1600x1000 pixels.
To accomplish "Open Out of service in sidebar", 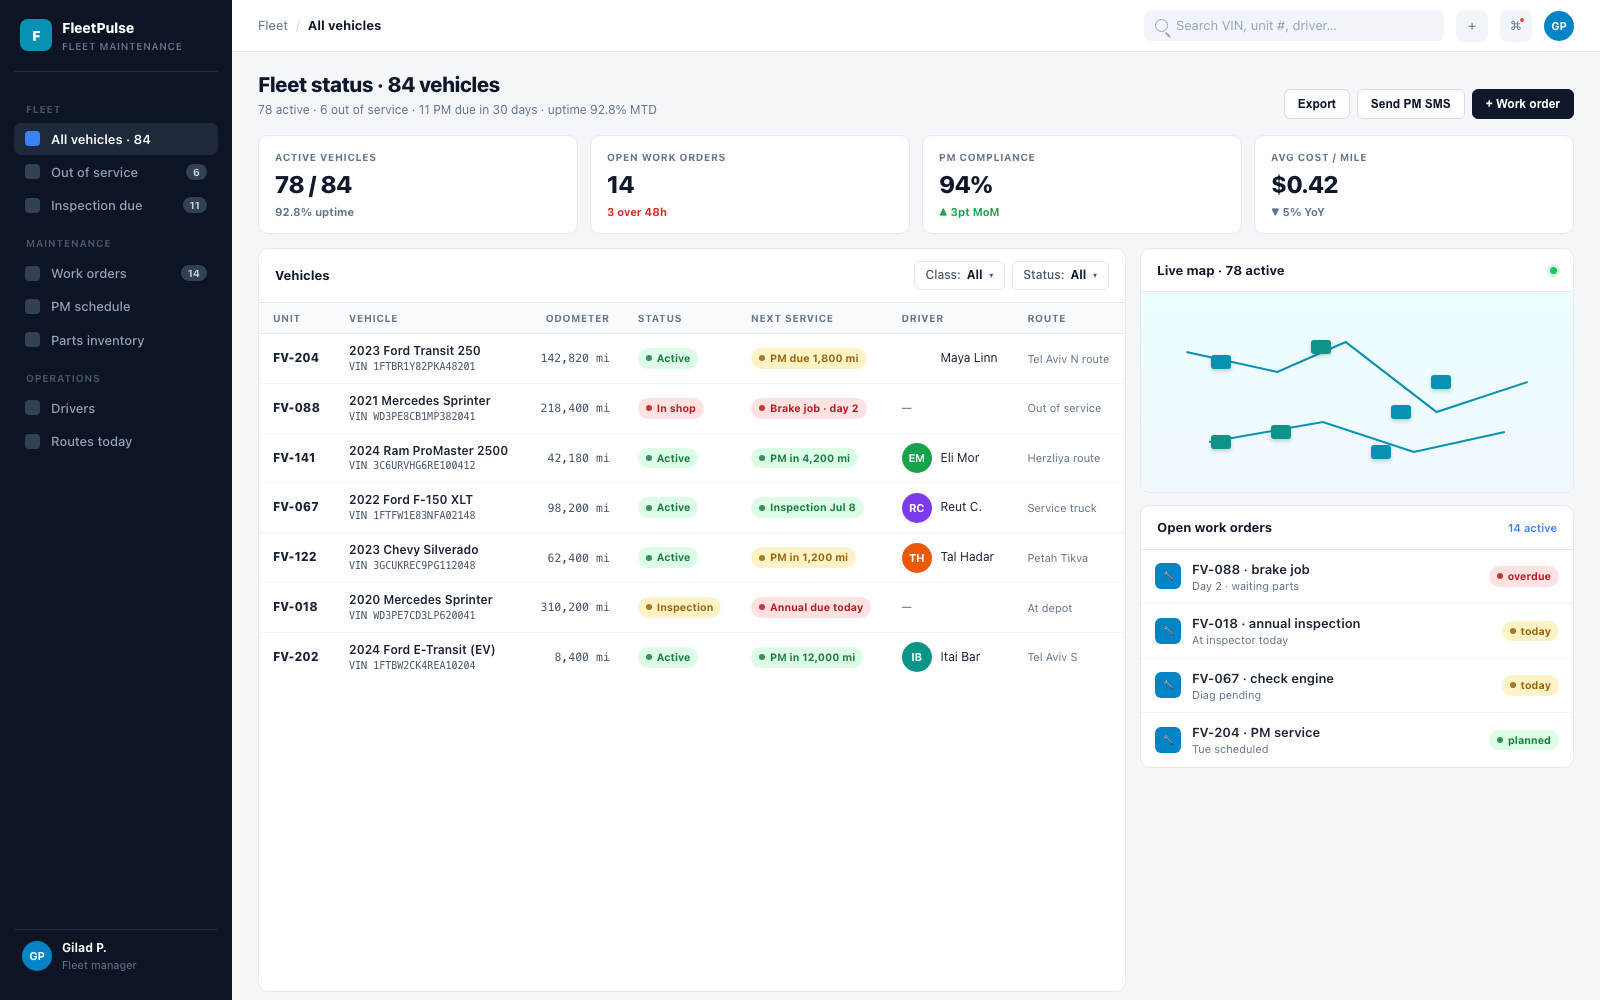I will (116, 172).
